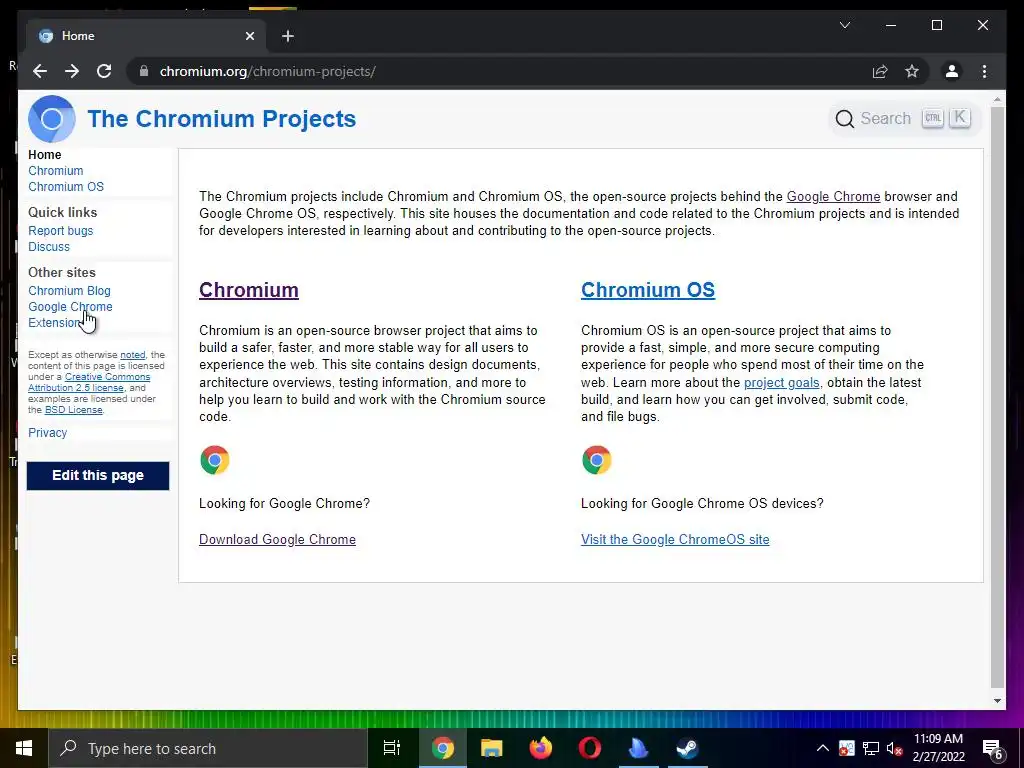The width and height of the screenshot is (1024, 768).
Task: Open the tab search chevron in title bar
Action: point(844,25)
